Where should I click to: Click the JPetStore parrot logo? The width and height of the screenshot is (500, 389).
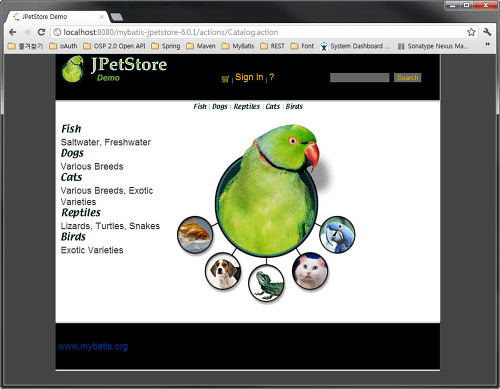(72, 69)
